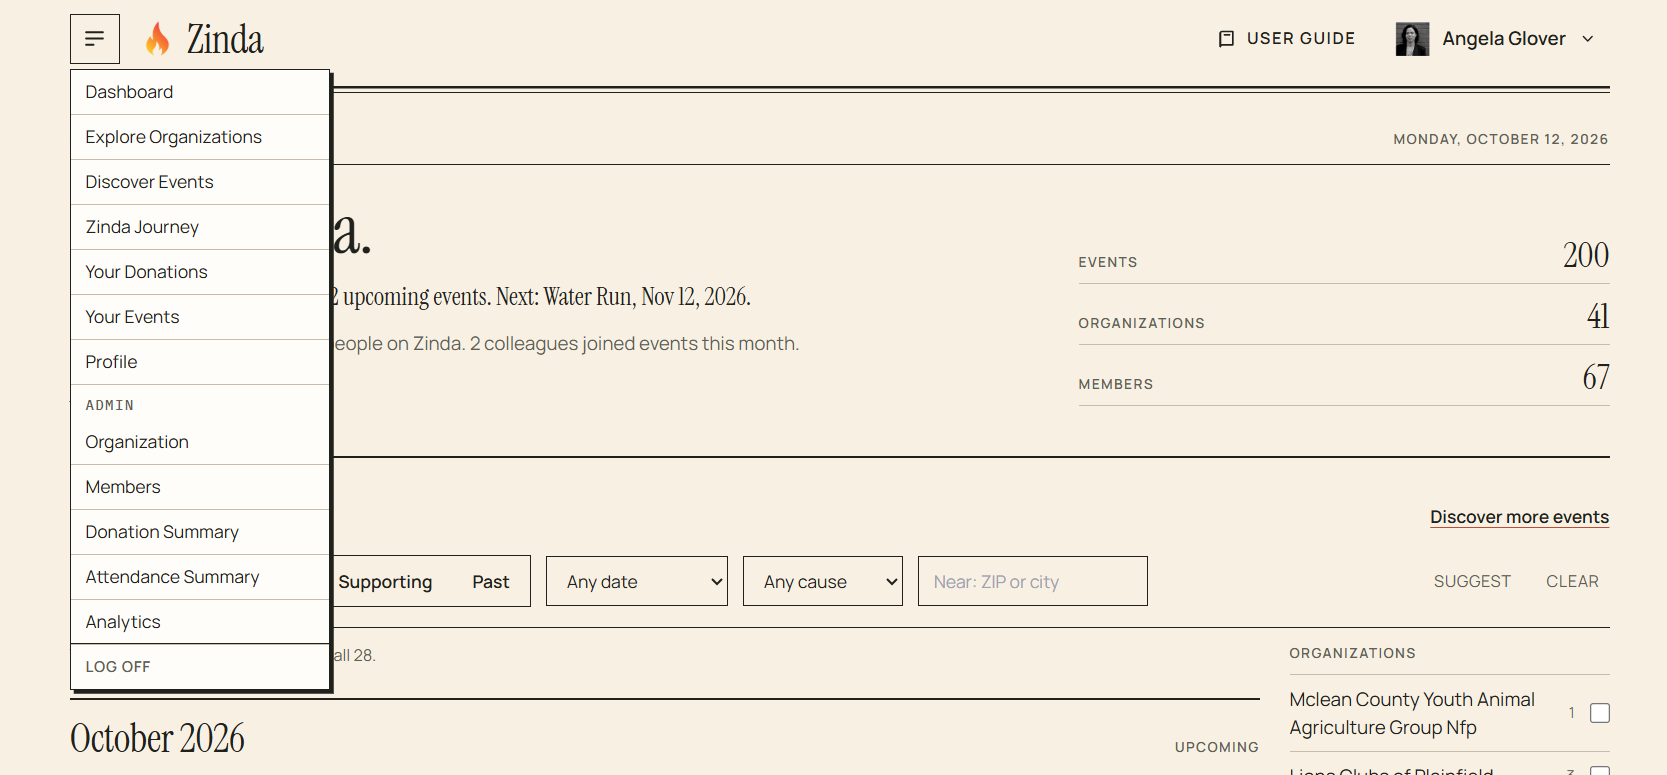1667x775 pixels.
Task: Follow the Discover more events link
Action: point(1519,517)
